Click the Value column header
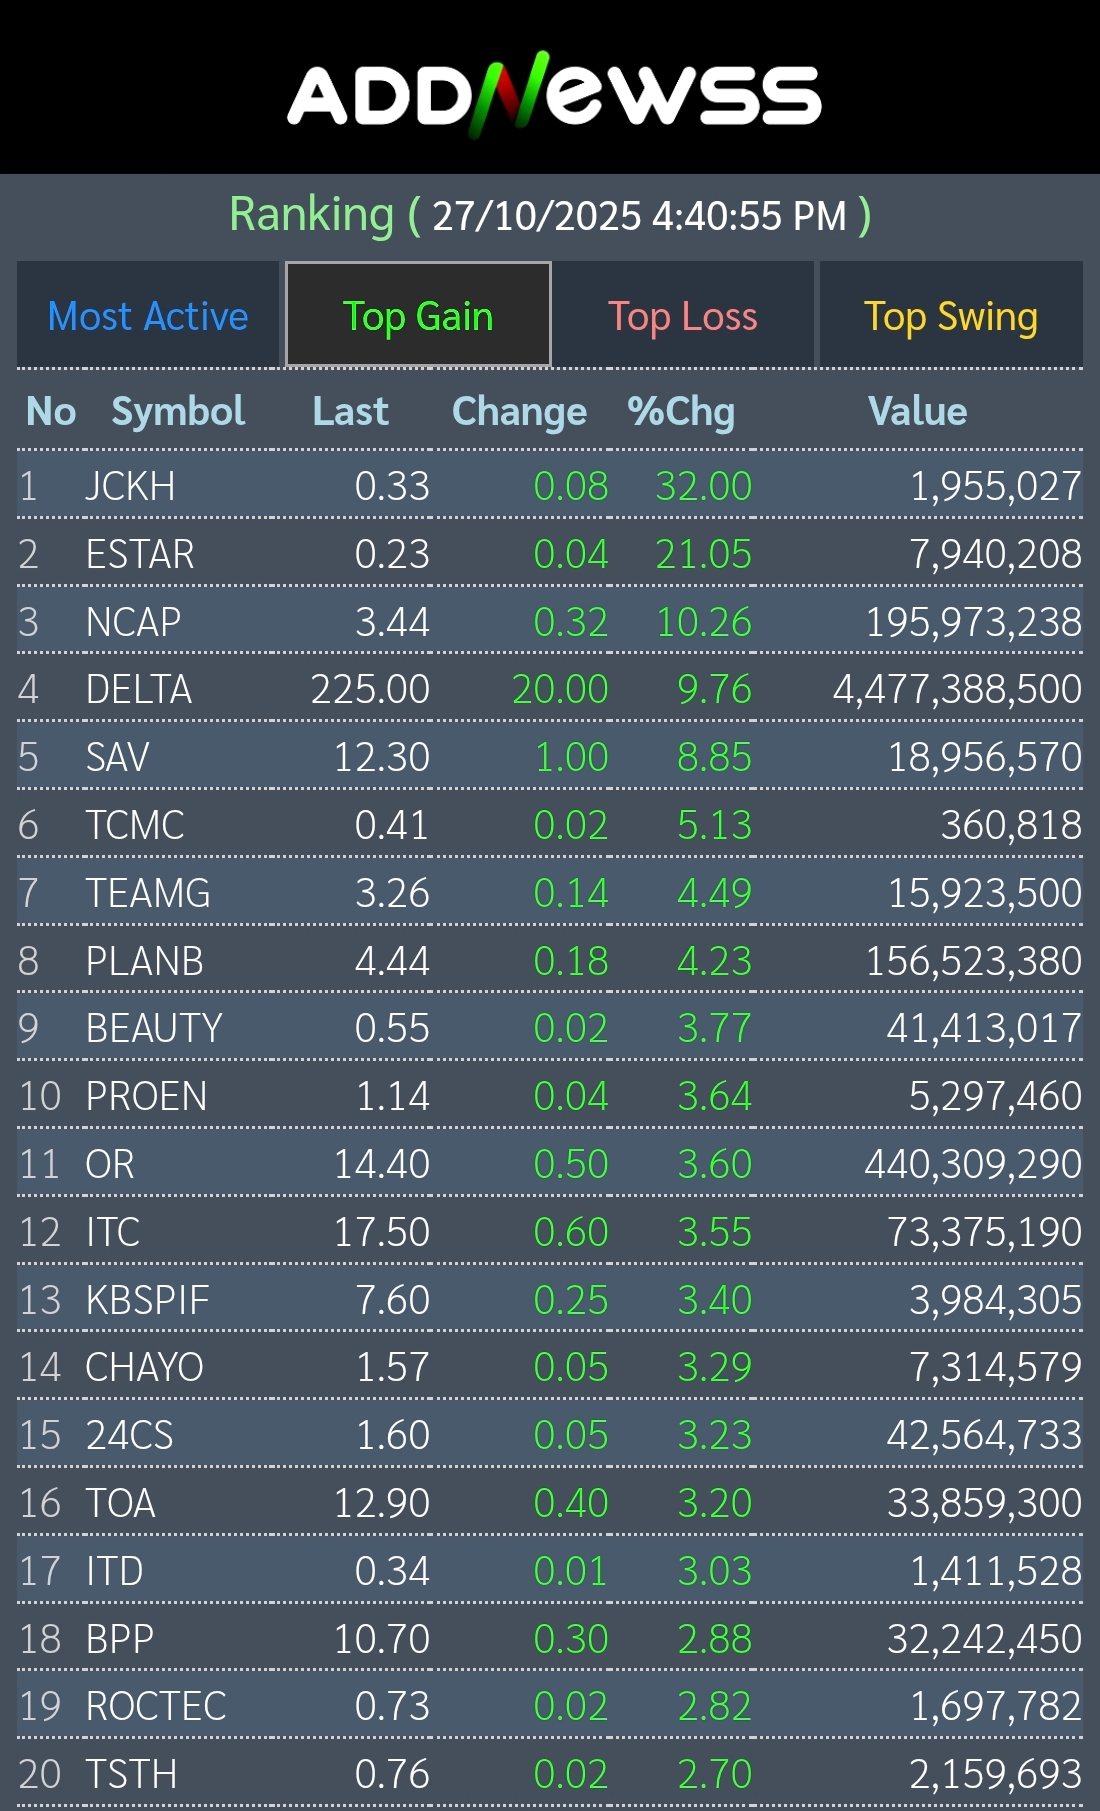This screenshot has width=1100, height=1811. click(917, 411)
